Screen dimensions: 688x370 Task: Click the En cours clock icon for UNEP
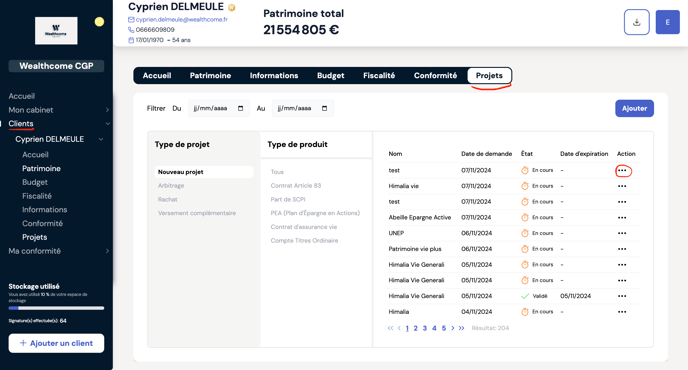[x=525, y=233]
